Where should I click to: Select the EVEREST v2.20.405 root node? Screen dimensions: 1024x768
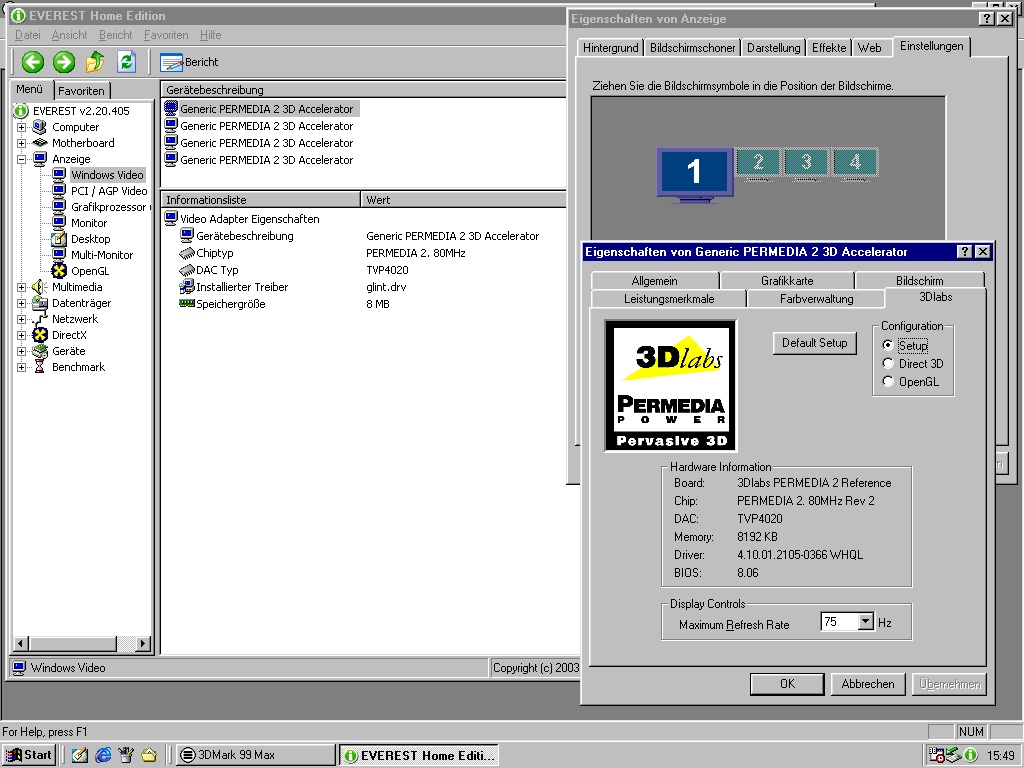coord(81,111)
